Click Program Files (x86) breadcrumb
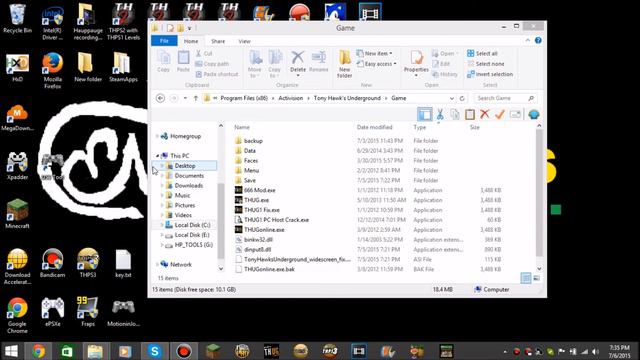Screen dimensions: 640x360 [x=244, y=98]
